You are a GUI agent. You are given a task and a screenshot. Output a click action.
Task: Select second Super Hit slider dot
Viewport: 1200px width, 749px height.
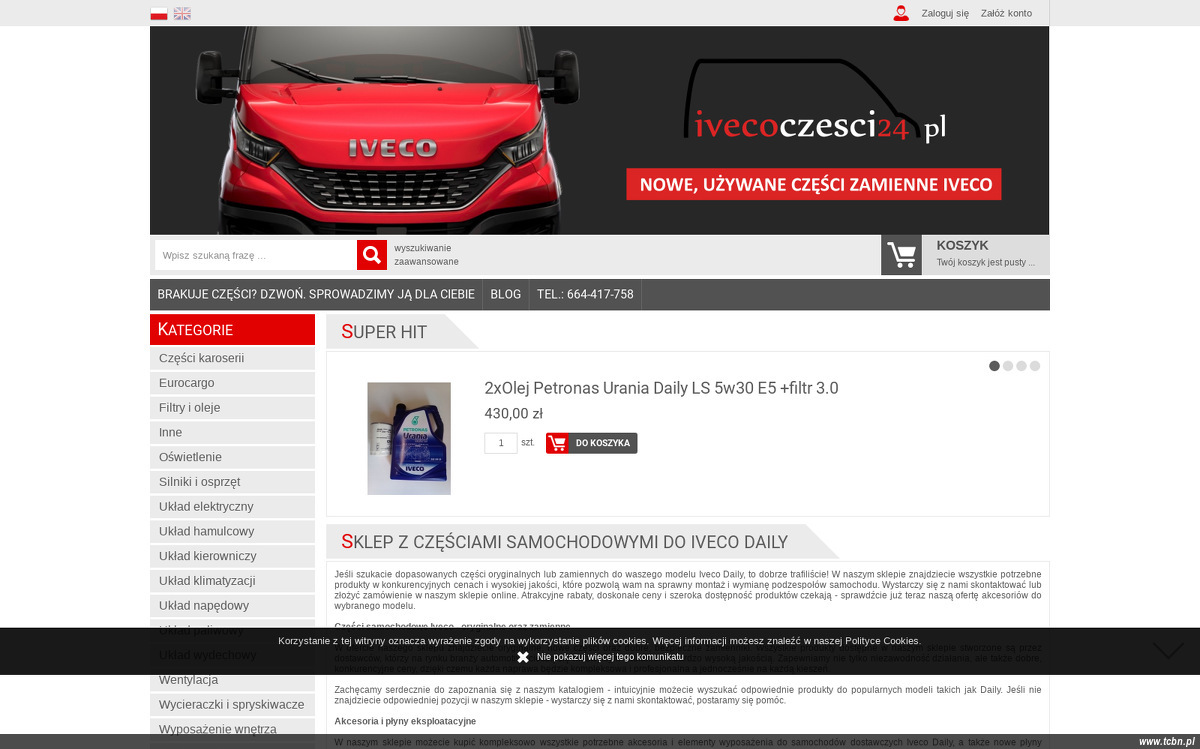1008,366
